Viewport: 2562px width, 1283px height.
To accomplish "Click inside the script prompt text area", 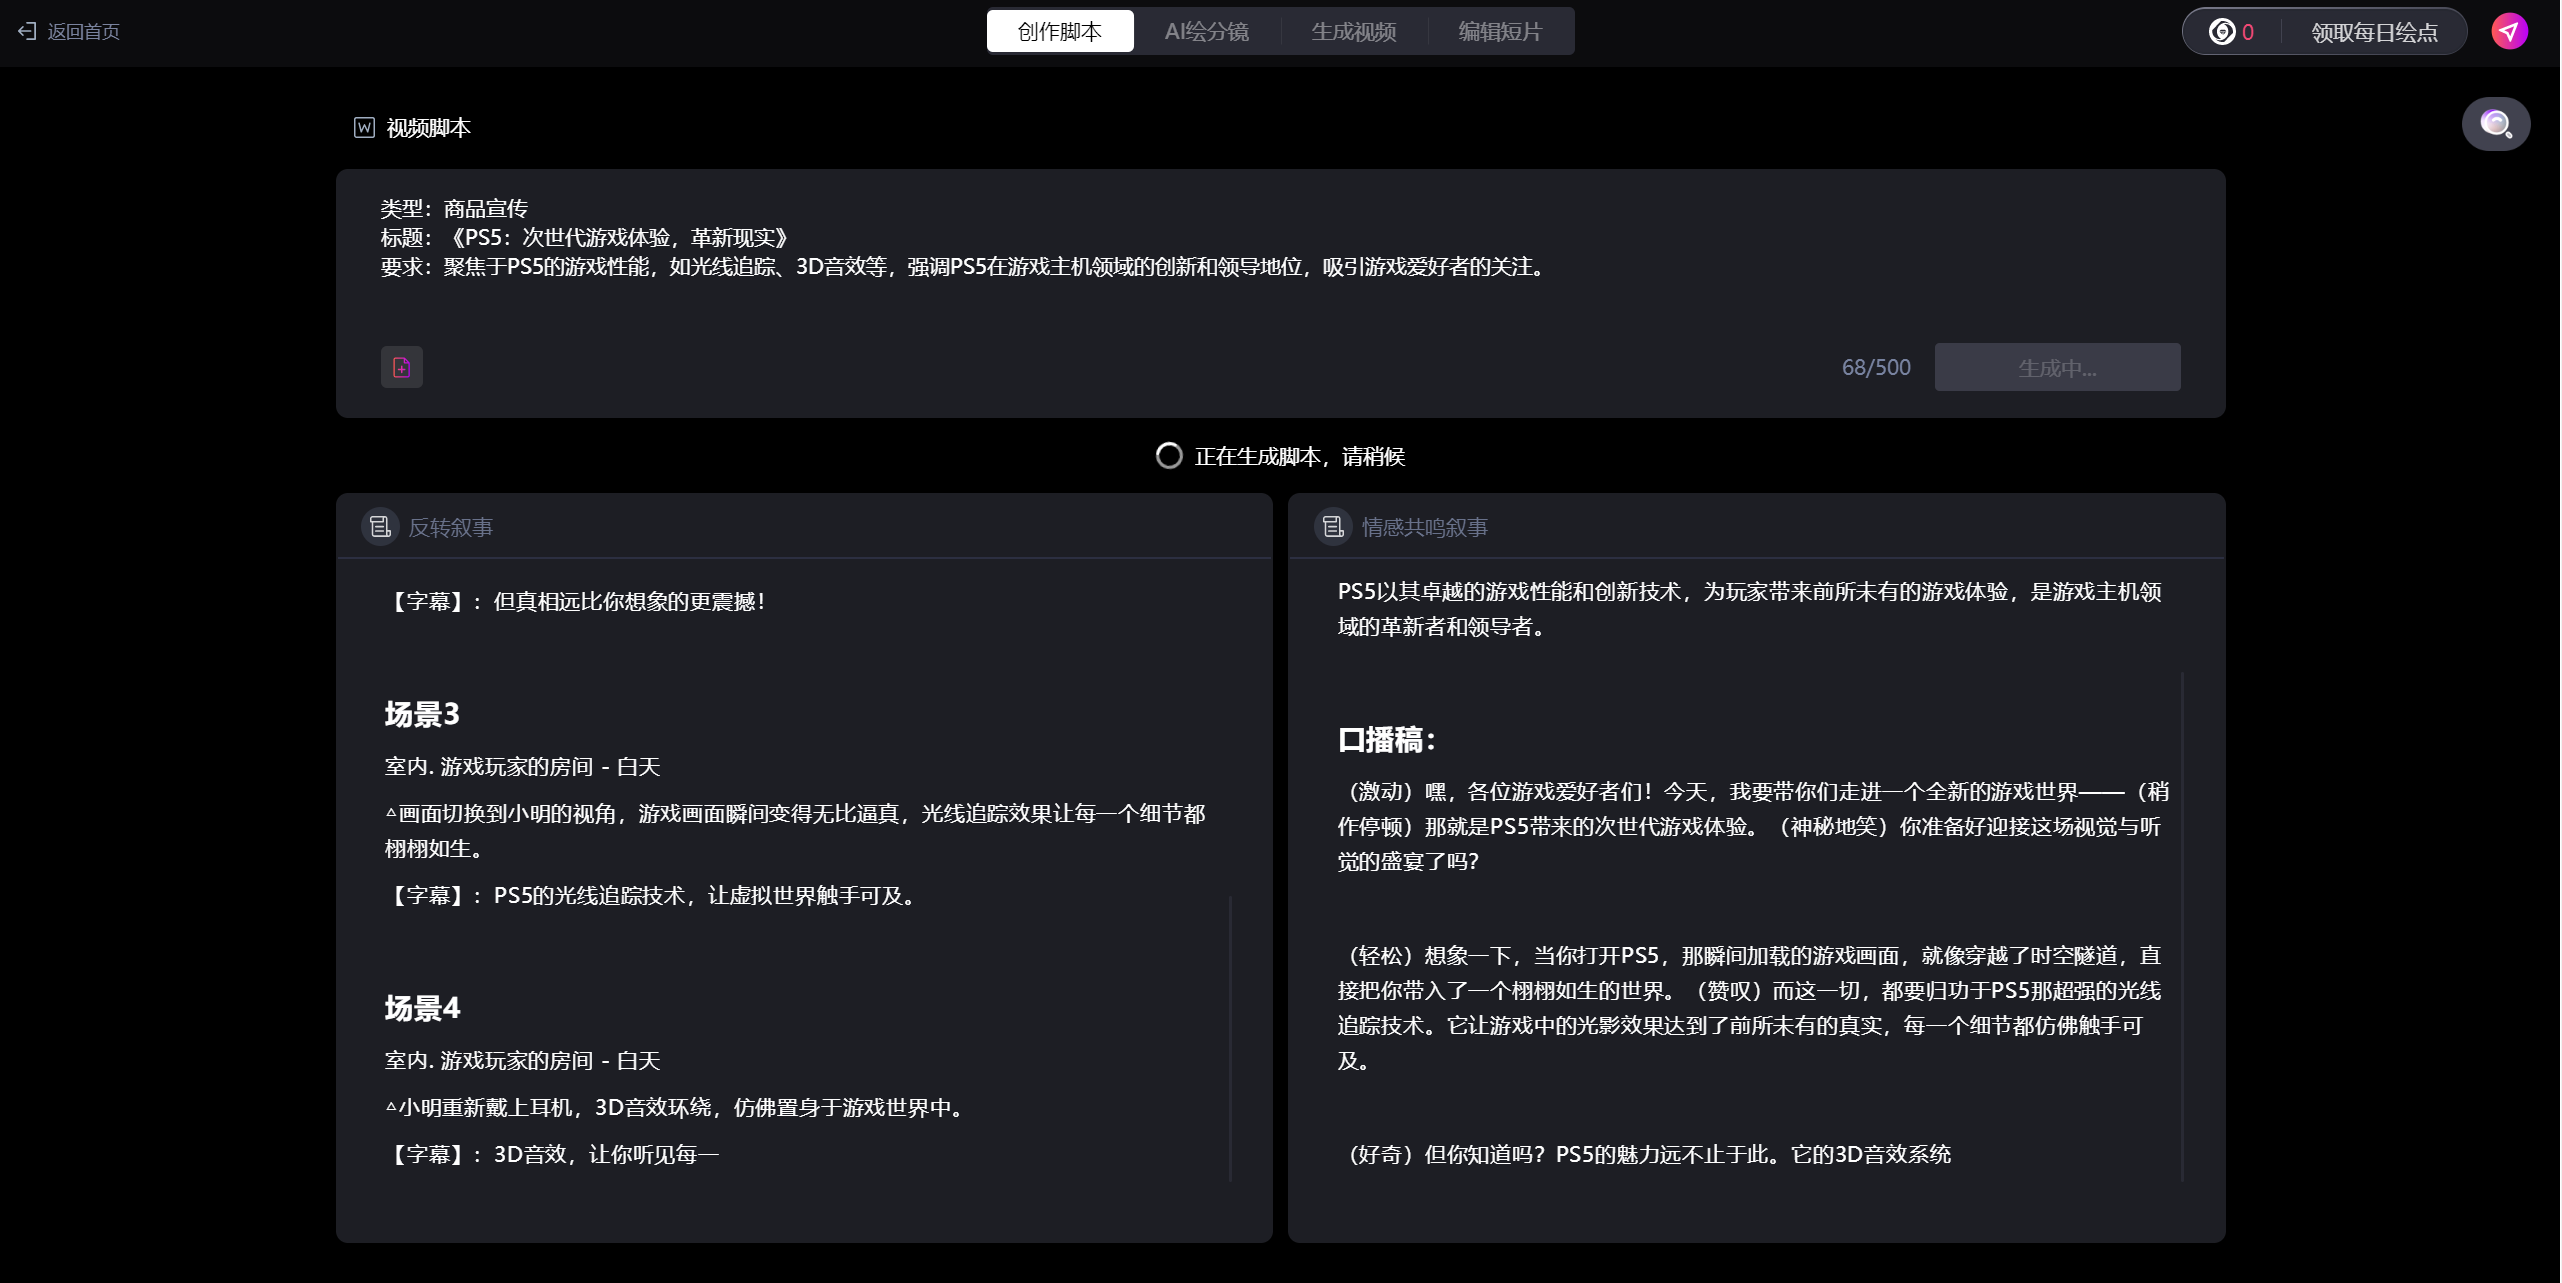I will [1280, 256].
